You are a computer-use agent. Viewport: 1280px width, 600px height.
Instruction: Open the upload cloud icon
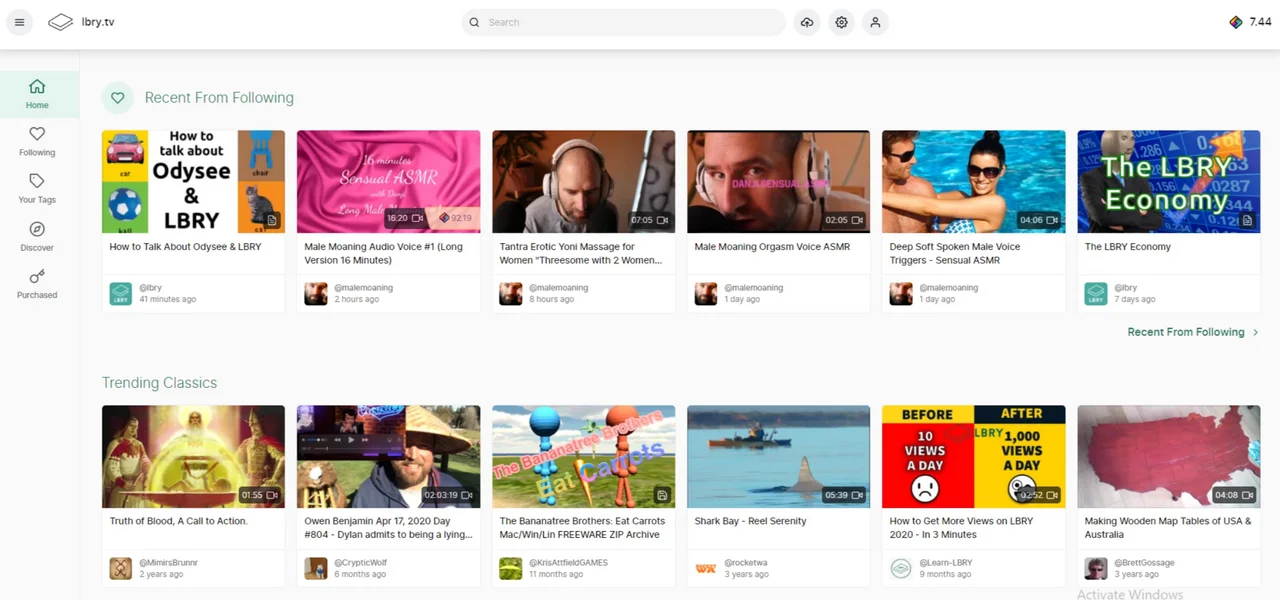(x=807, y=22)
